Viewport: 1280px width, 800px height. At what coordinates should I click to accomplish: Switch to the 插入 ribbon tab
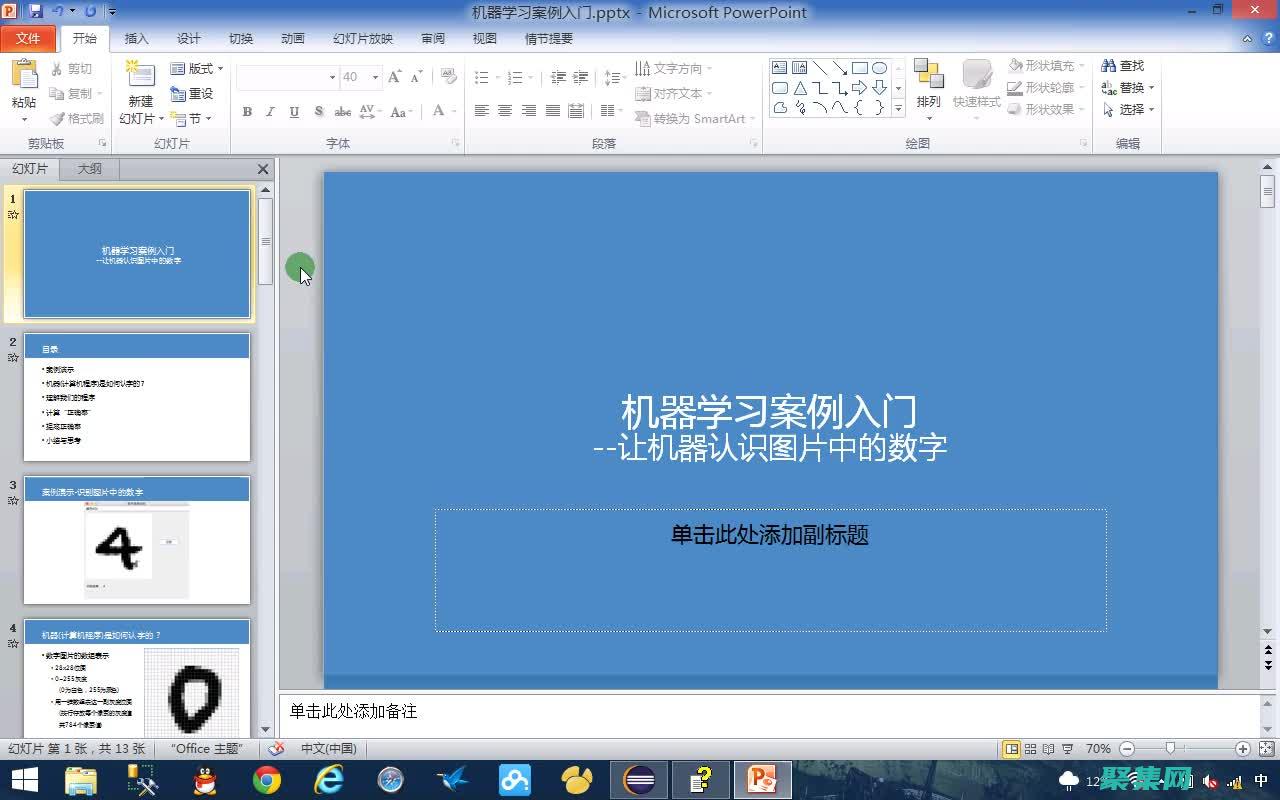point(136,38)
